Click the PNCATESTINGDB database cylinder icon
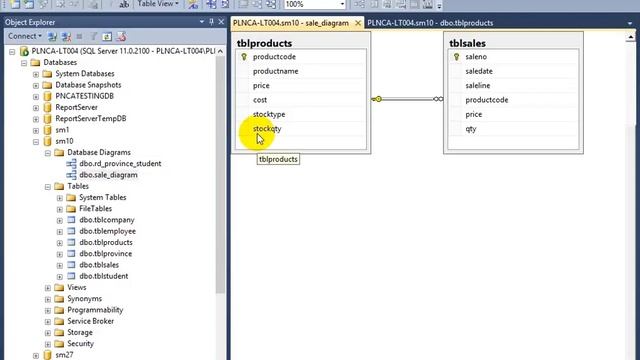 [x=47, y=96]
